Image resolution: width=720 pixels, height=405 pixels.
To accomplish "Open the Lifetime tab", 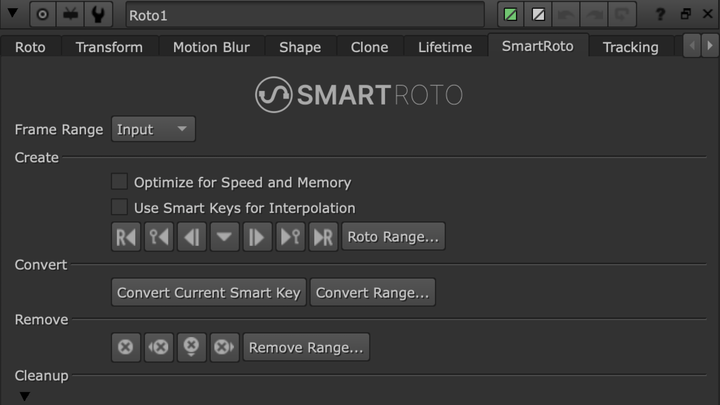I will (x=445, y=47).
